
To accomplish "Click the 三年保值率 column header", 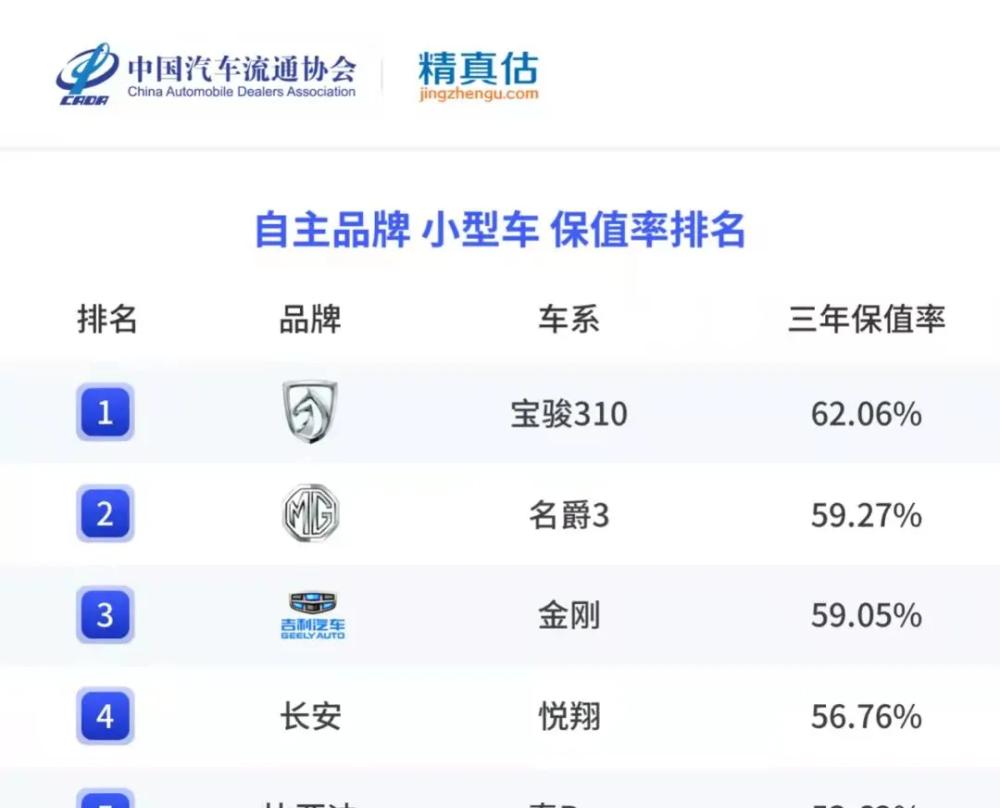I will click(866, 318).
